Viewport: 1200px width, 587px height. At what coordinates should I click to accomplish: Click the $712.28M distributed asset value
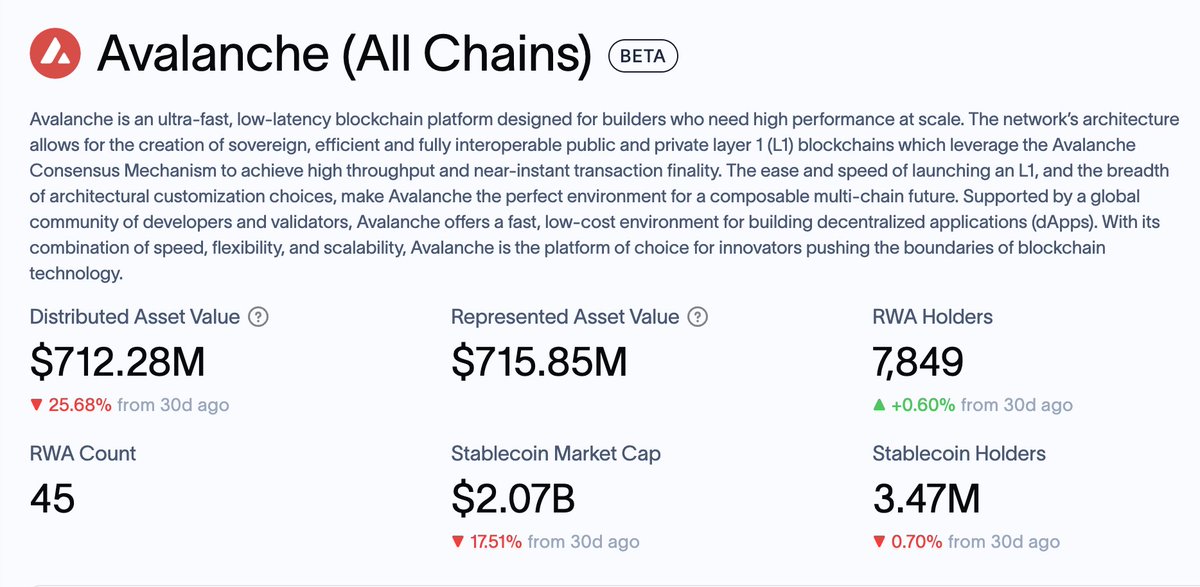coord(117,360)
